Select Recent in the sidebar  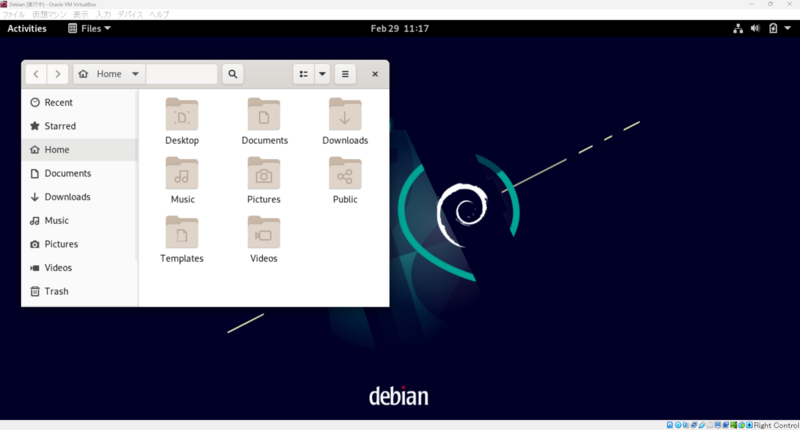tap(80, 103)
